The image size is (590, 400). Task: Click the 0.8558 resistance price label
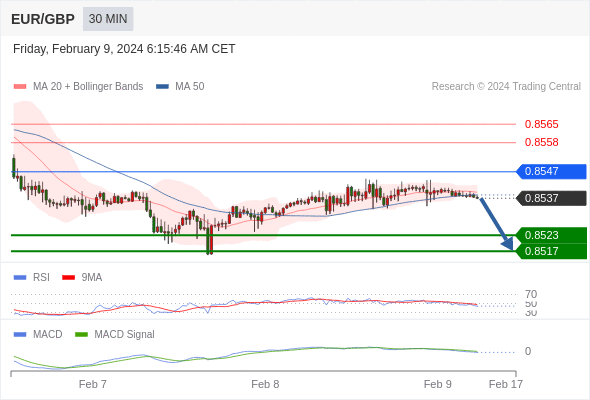pos(541,142)
